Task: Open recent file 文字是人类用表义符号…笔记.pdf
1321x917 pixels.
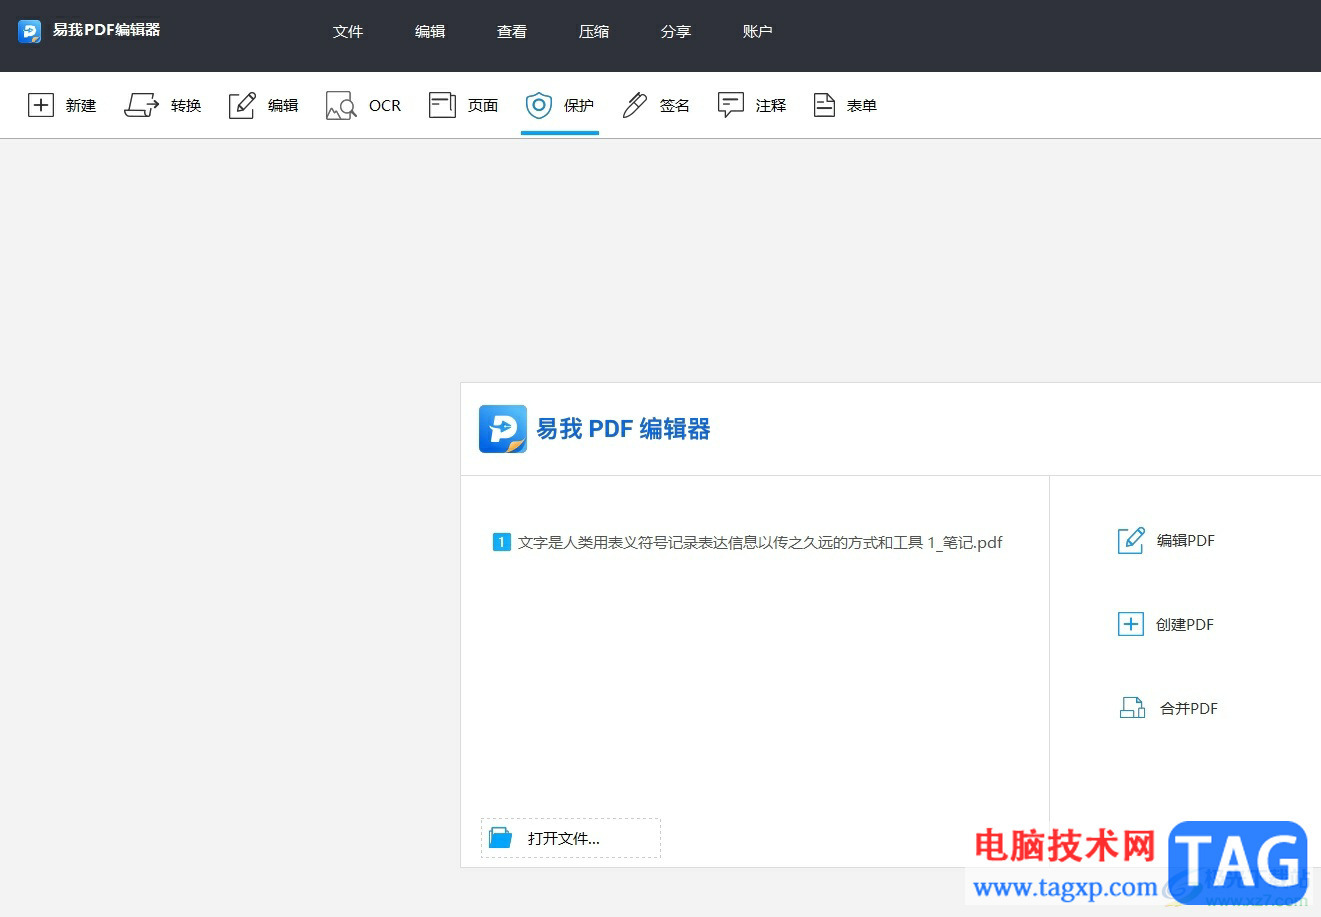Action: coord(760,542)
